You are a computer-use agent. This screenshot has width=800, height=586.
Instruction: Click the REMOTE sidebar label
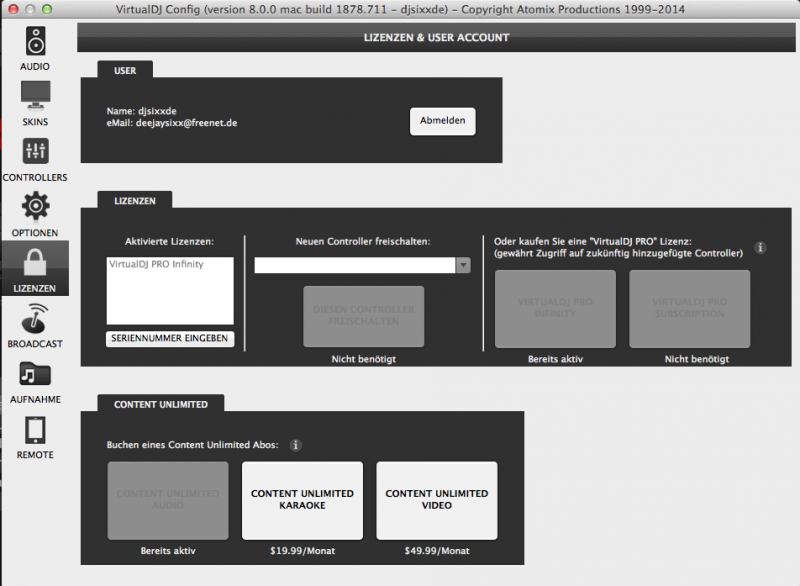(x=35, y=454)
